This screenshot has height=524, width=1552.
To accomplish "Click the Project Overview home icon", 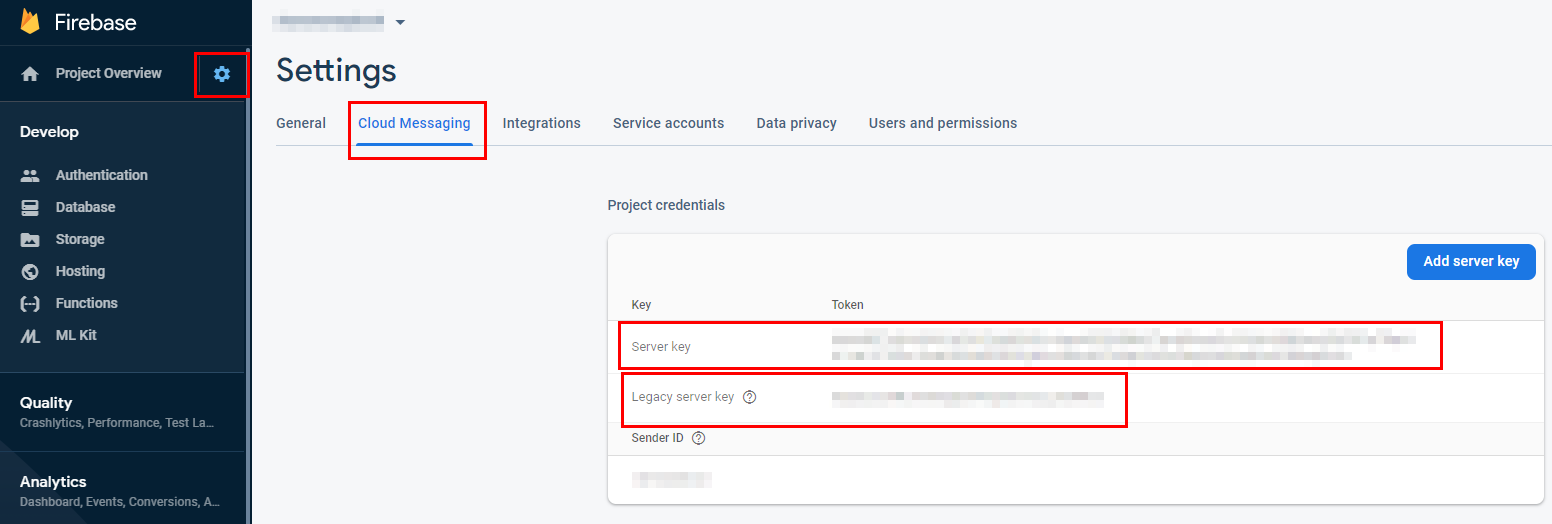I will pos(30,73).
